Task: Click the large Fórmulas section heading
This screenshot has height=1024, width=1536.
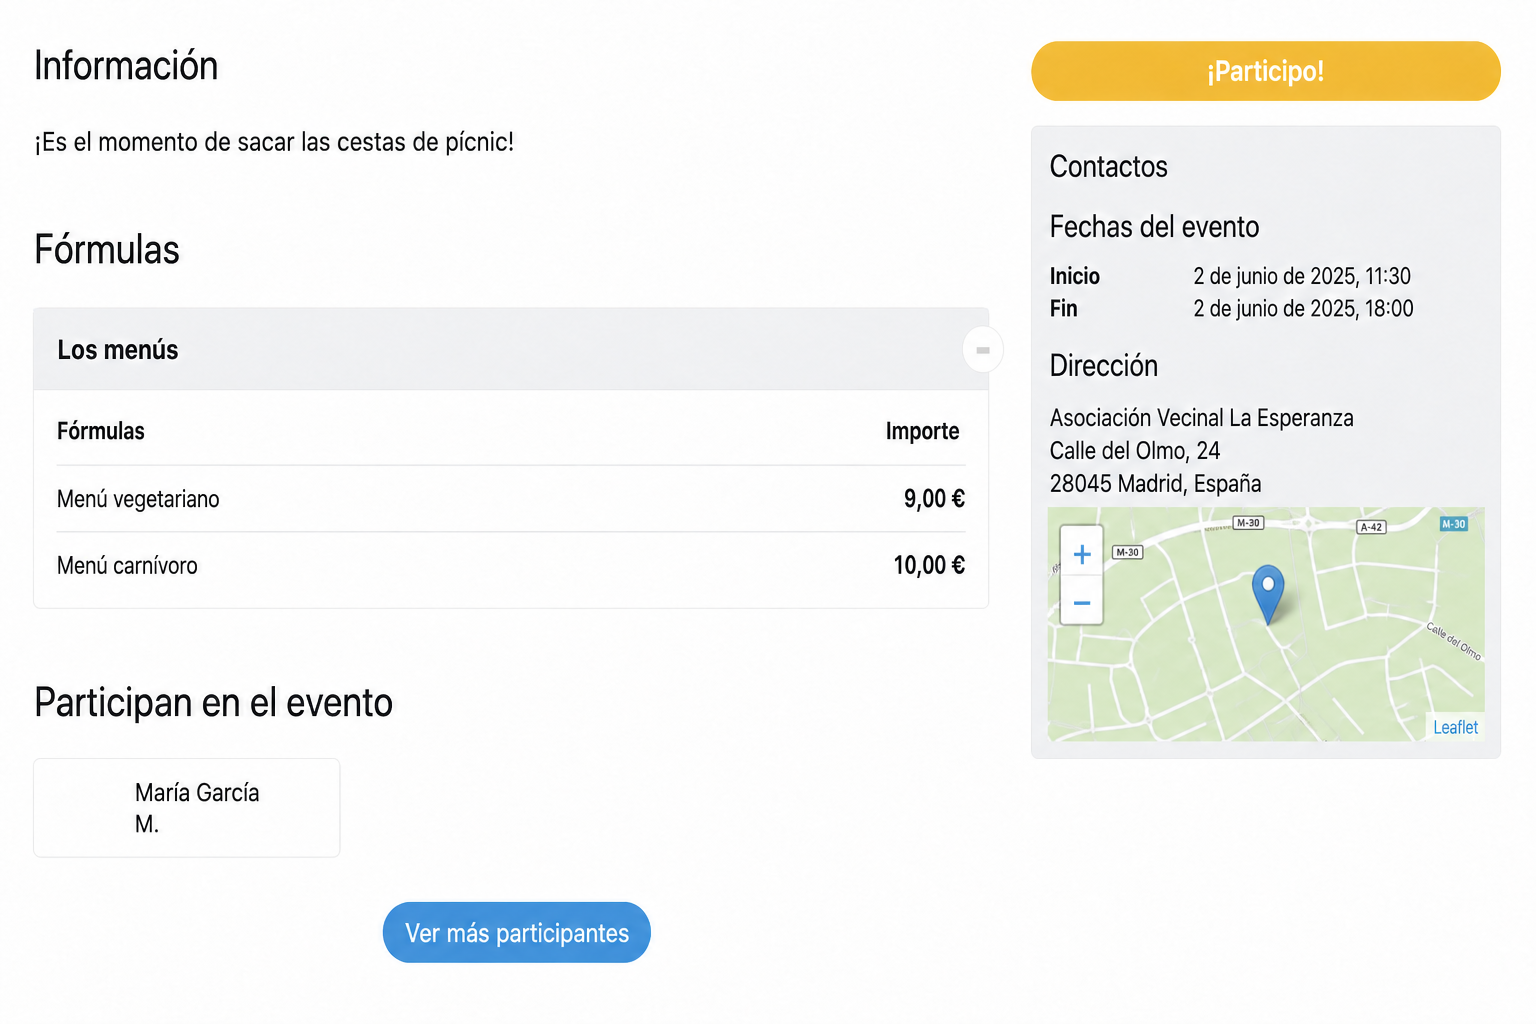Action: click(x=107, y=250)
